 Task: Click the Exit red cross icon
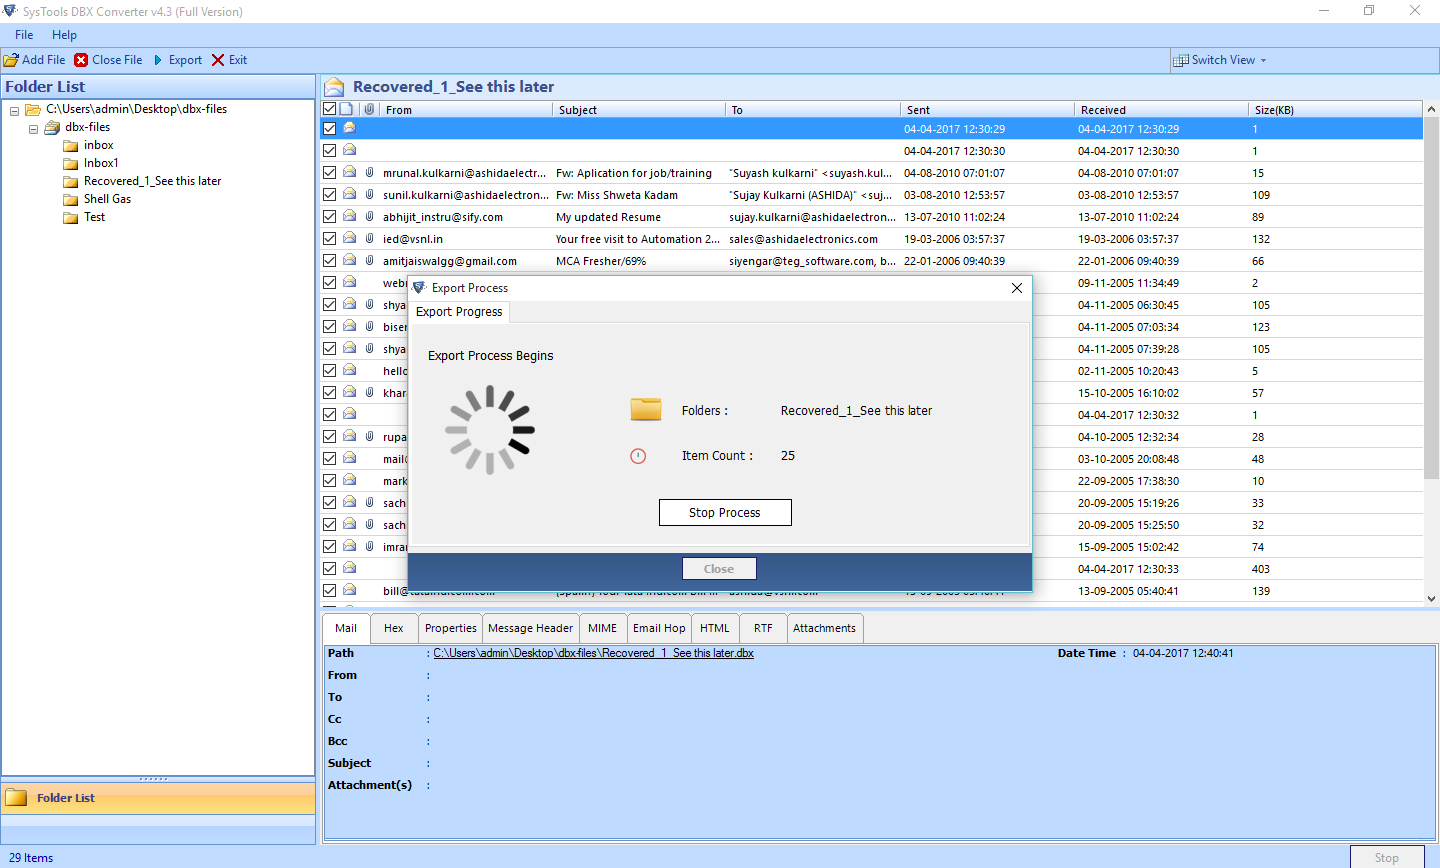click(218, 60)
